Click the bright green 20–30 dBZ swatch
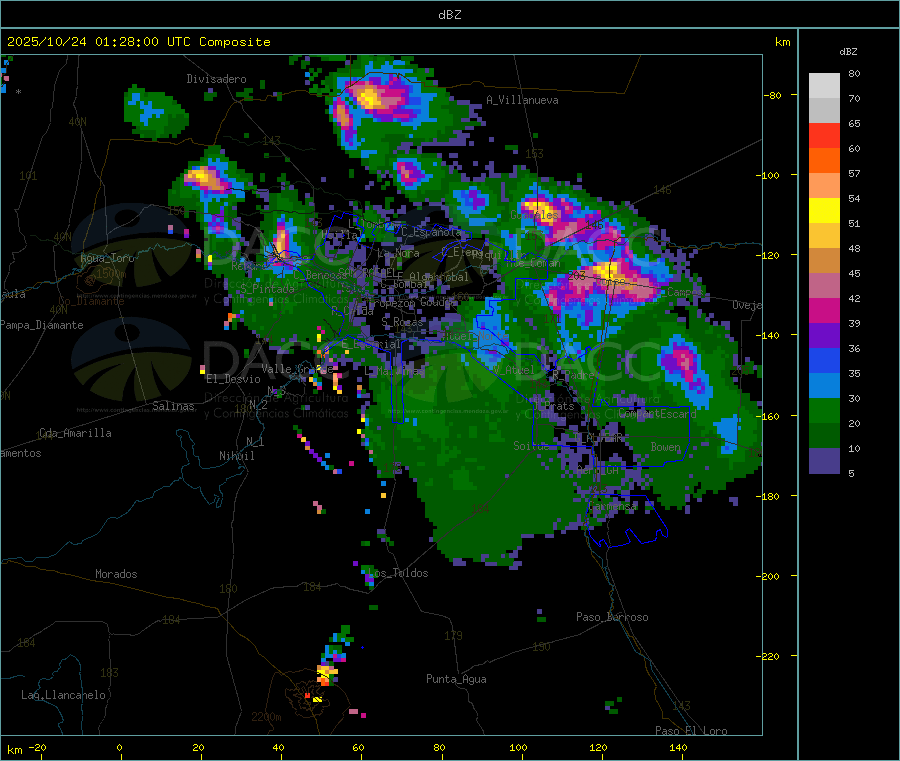 [x=824, y=411]
